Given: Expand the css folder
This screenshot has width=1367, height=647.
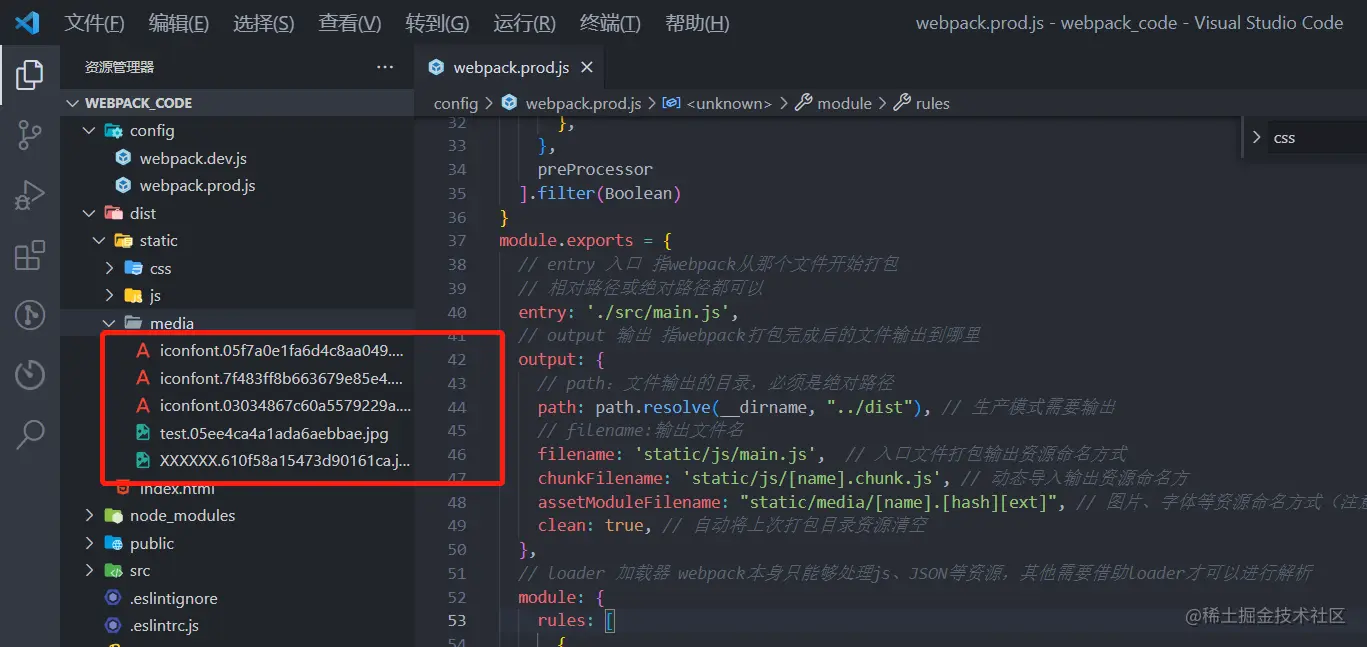Looking at the screenshot, I should click(x=237, y=268).
